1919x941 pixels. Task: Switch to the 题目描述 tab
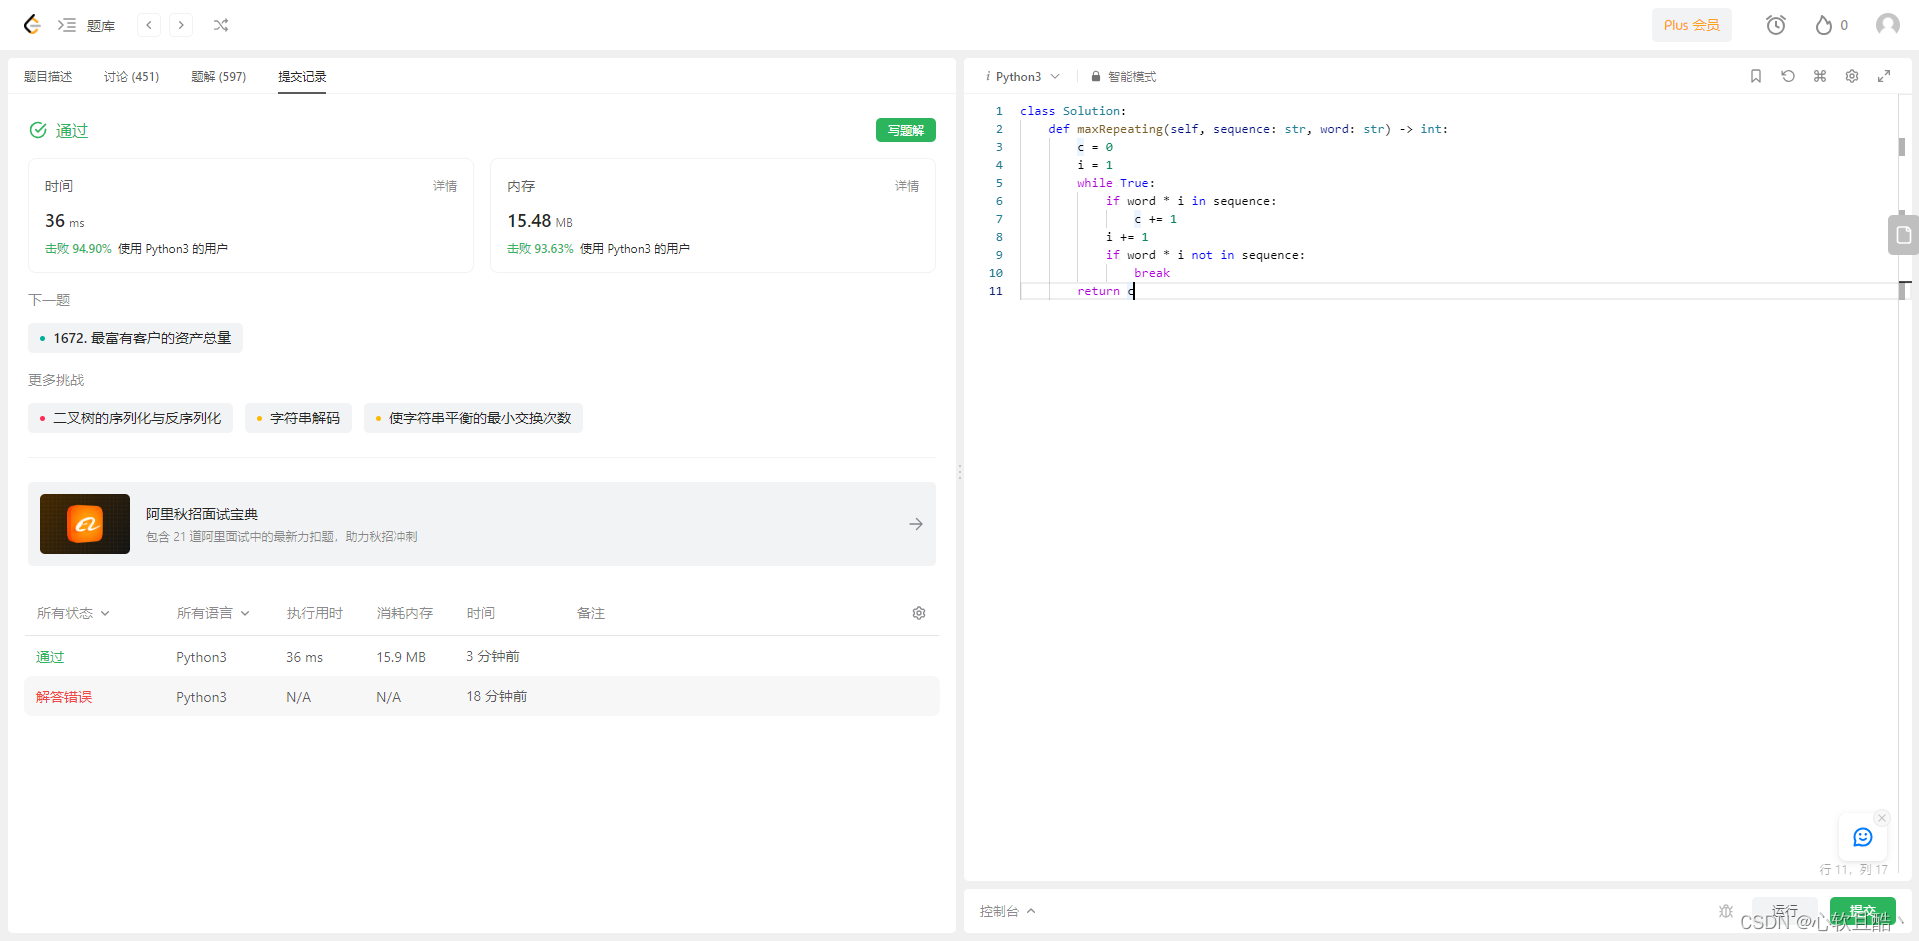coord(48,76)
